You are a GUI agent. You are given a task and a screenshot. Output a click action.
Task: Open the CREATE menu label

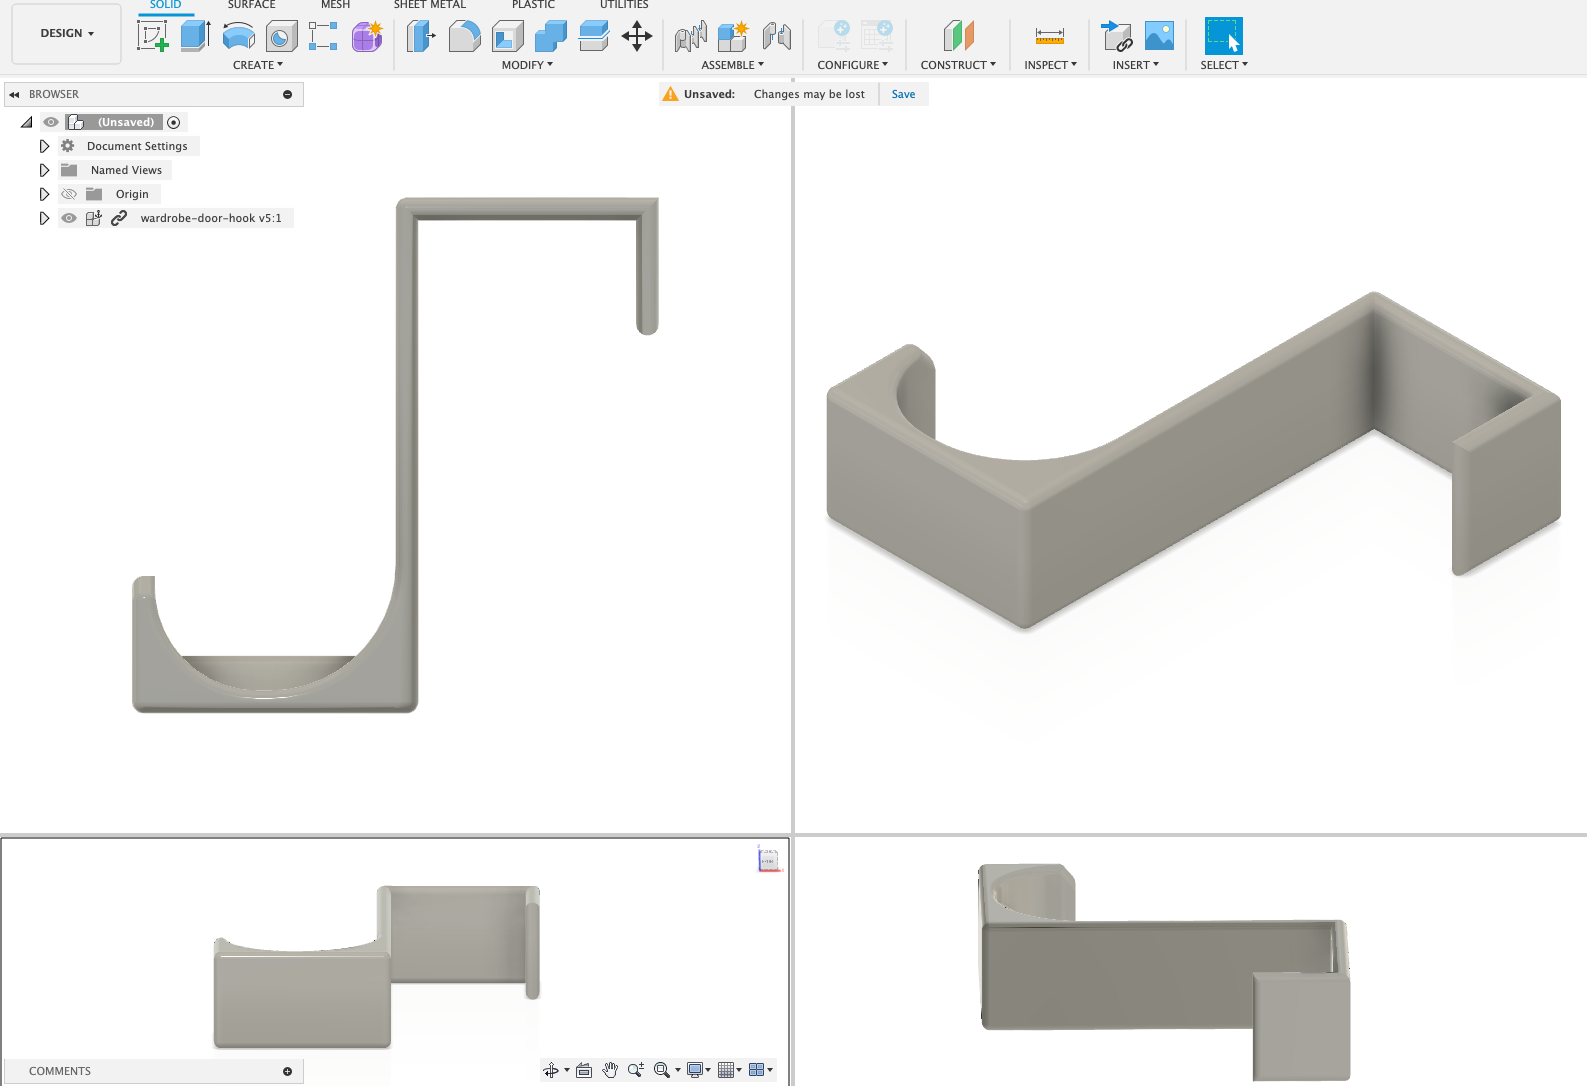pos(258,65)
